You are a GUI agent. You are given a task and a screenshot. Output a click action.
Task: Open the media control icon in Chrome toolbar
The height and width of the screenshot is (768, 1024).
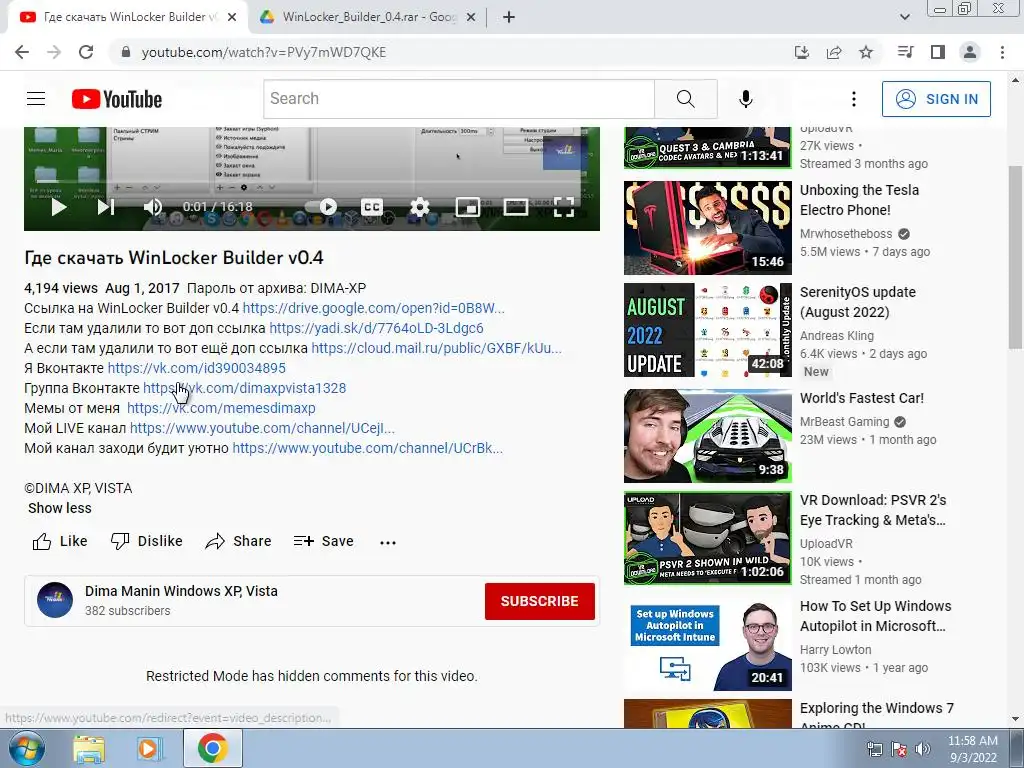906,52
